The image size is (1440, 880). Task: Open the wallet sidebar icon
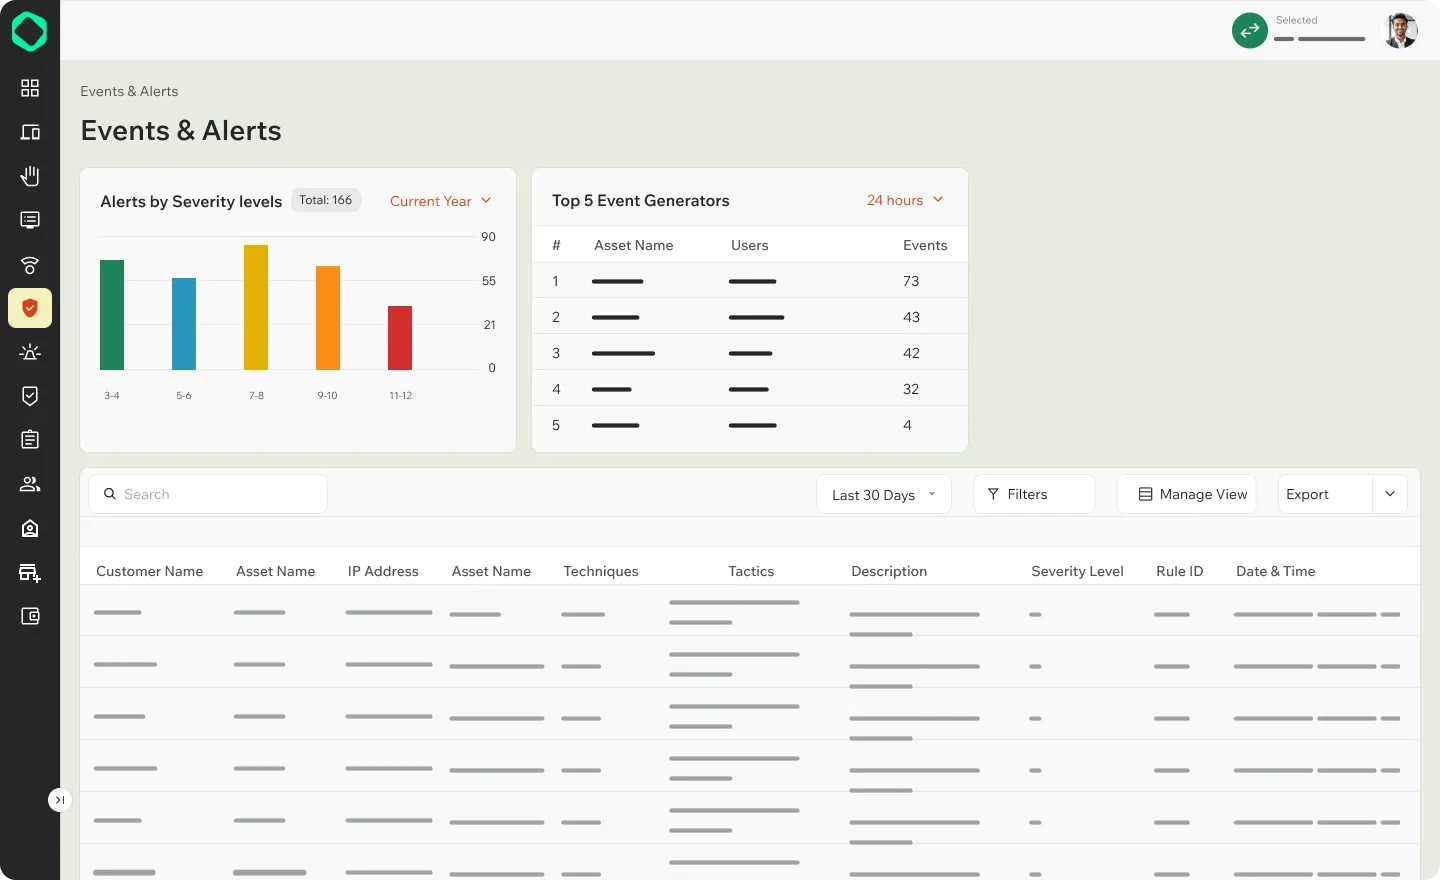(x=30, y=616)
